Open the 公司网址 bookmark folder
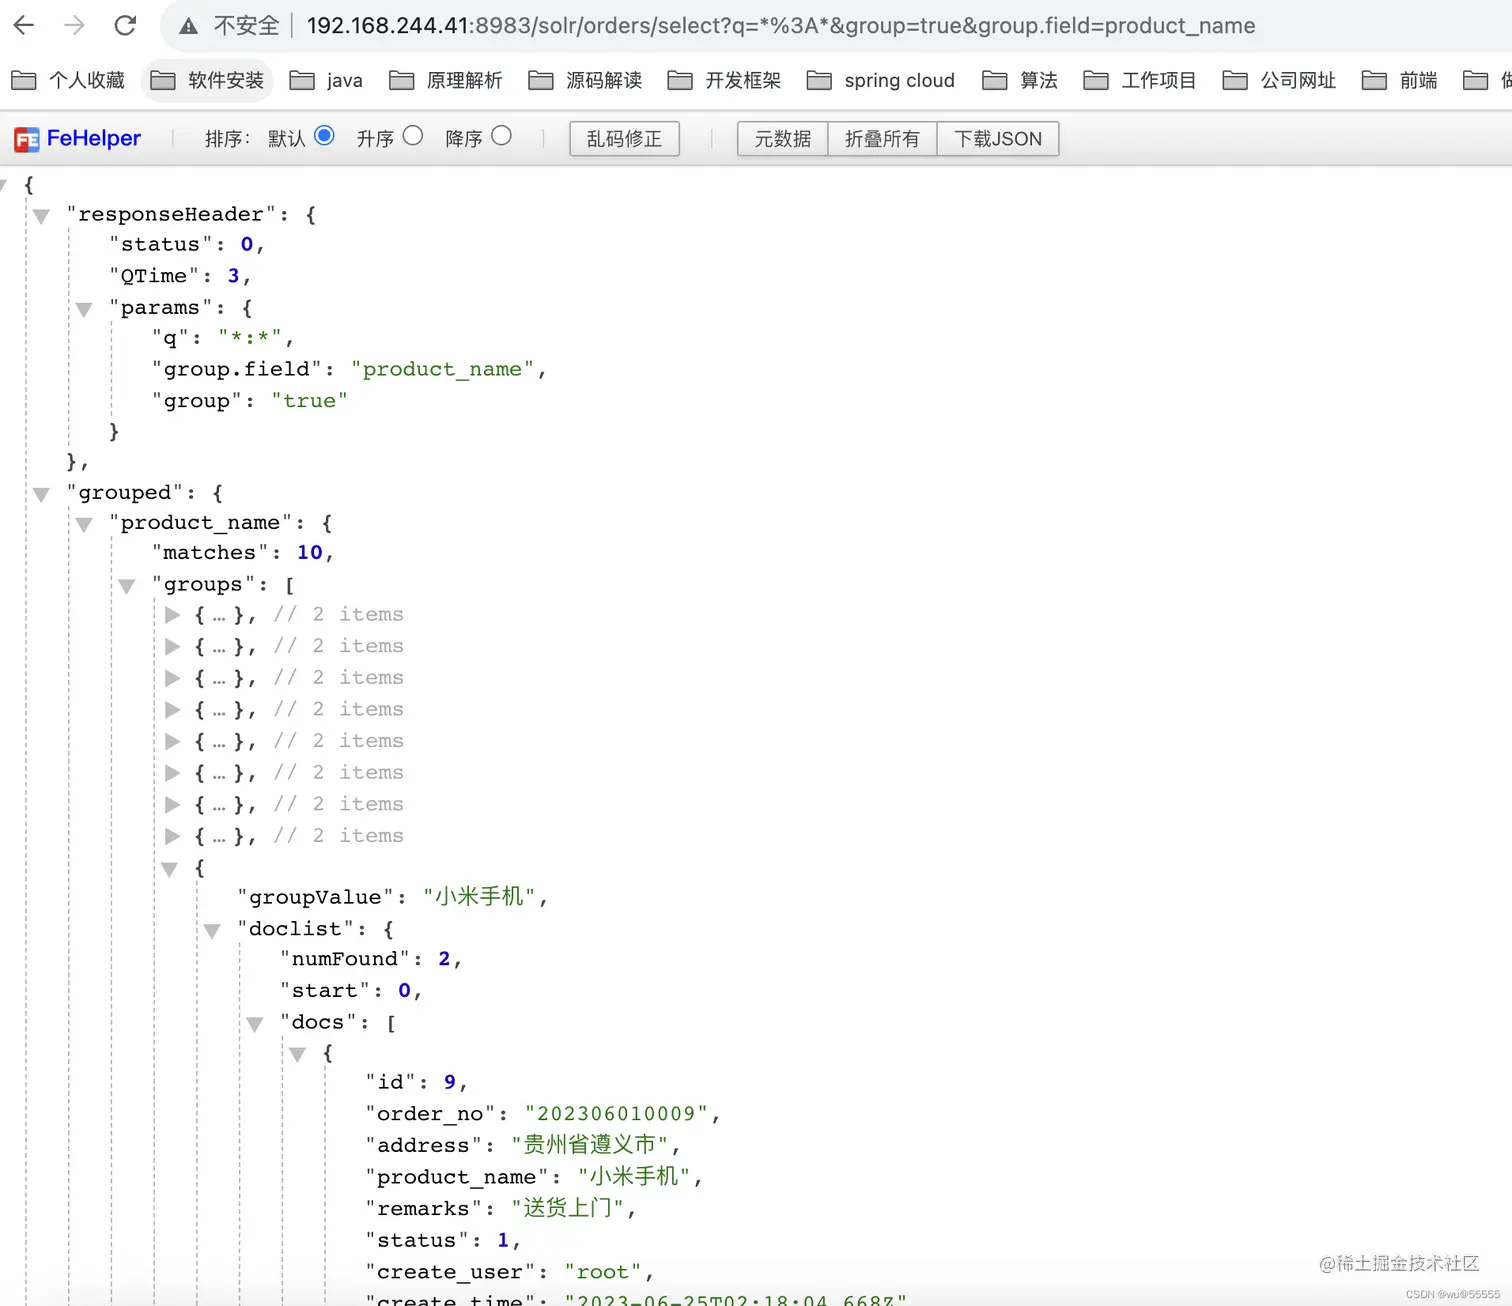This screenshot has height=1306, width=1512. [x=1279, y=80]
